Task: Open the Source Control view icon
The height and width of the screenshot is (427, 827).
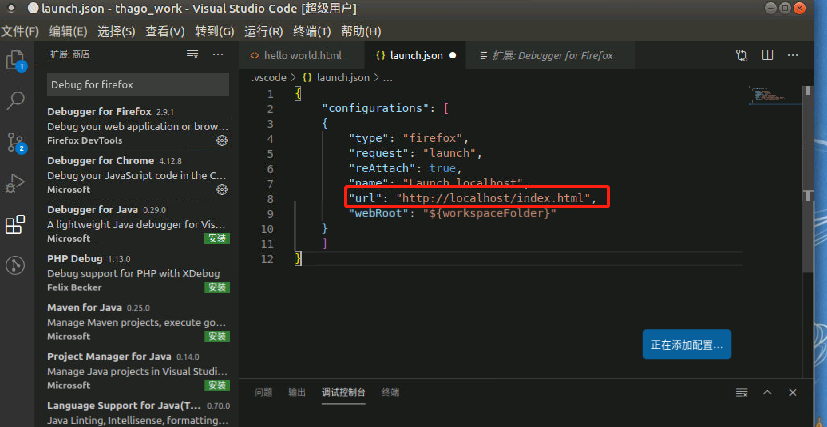Action: [15, 142]
